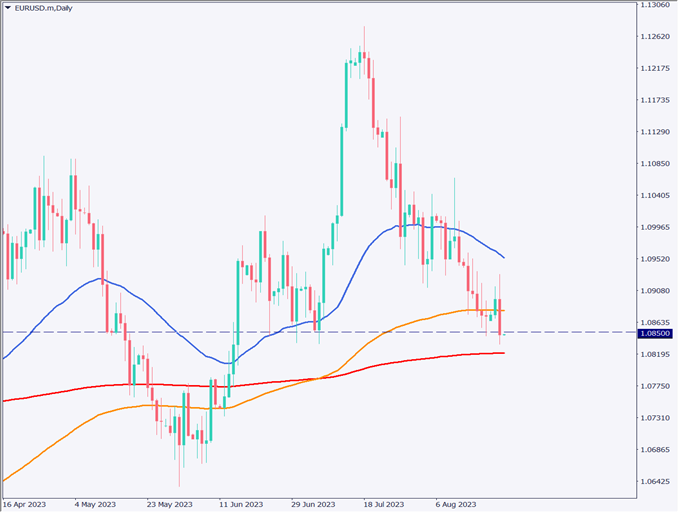Select price axis value 1.08635
The width and height of the screenshot is (678, 512).
[655, 323]
